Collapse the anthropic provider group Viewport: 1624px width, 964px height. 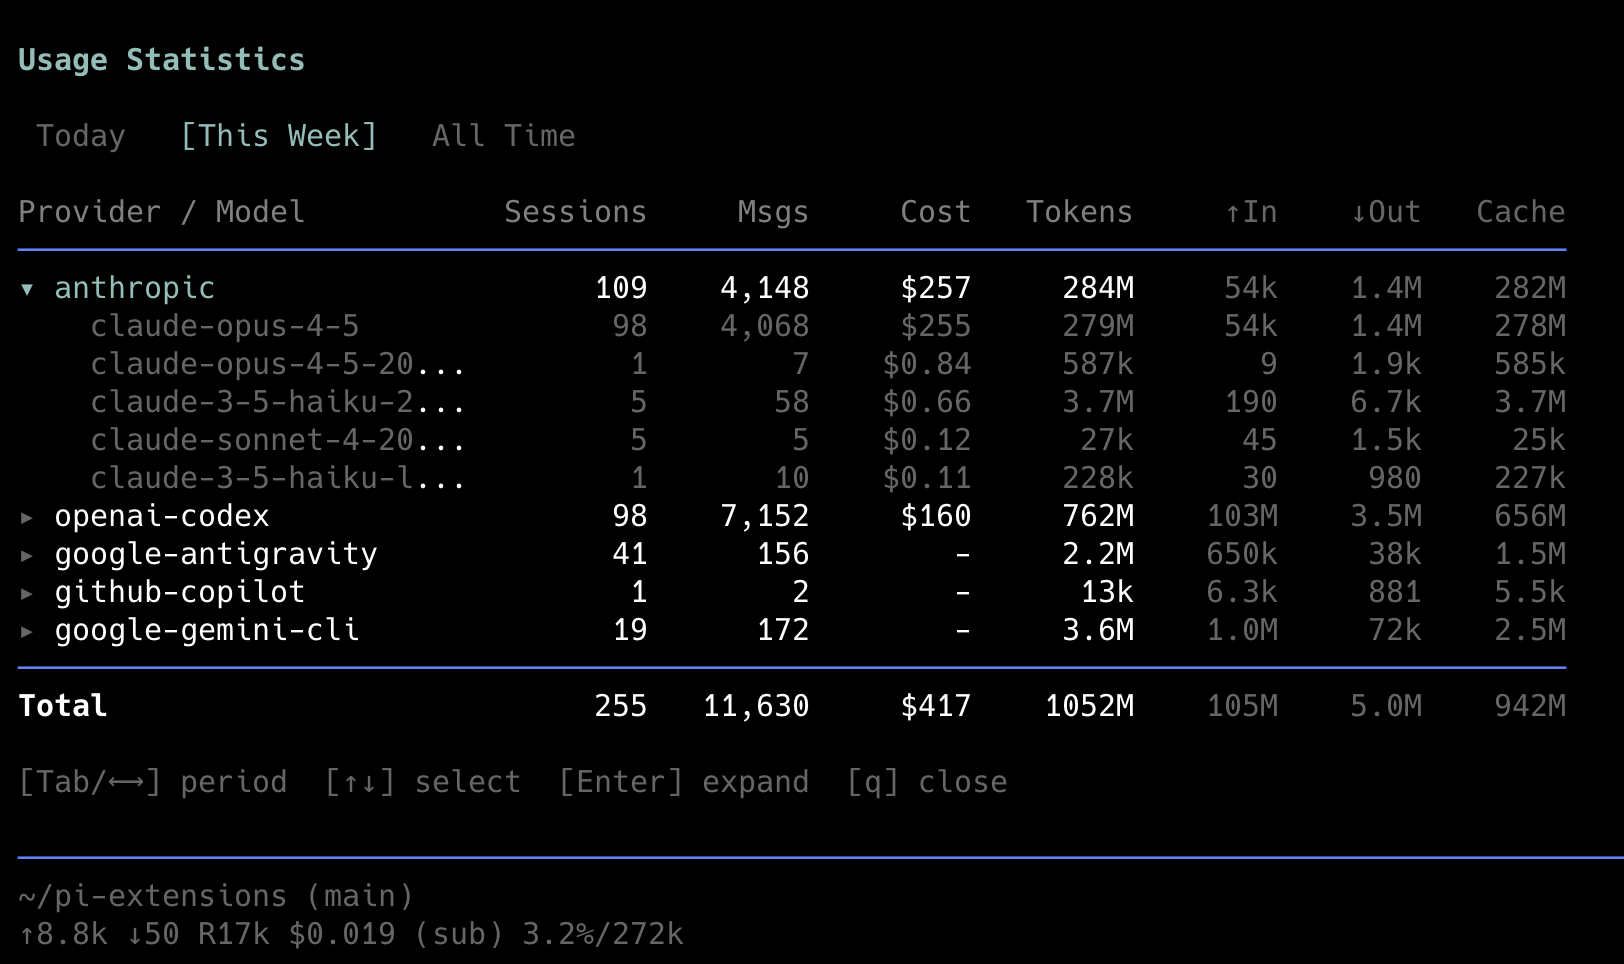(28, 289)
